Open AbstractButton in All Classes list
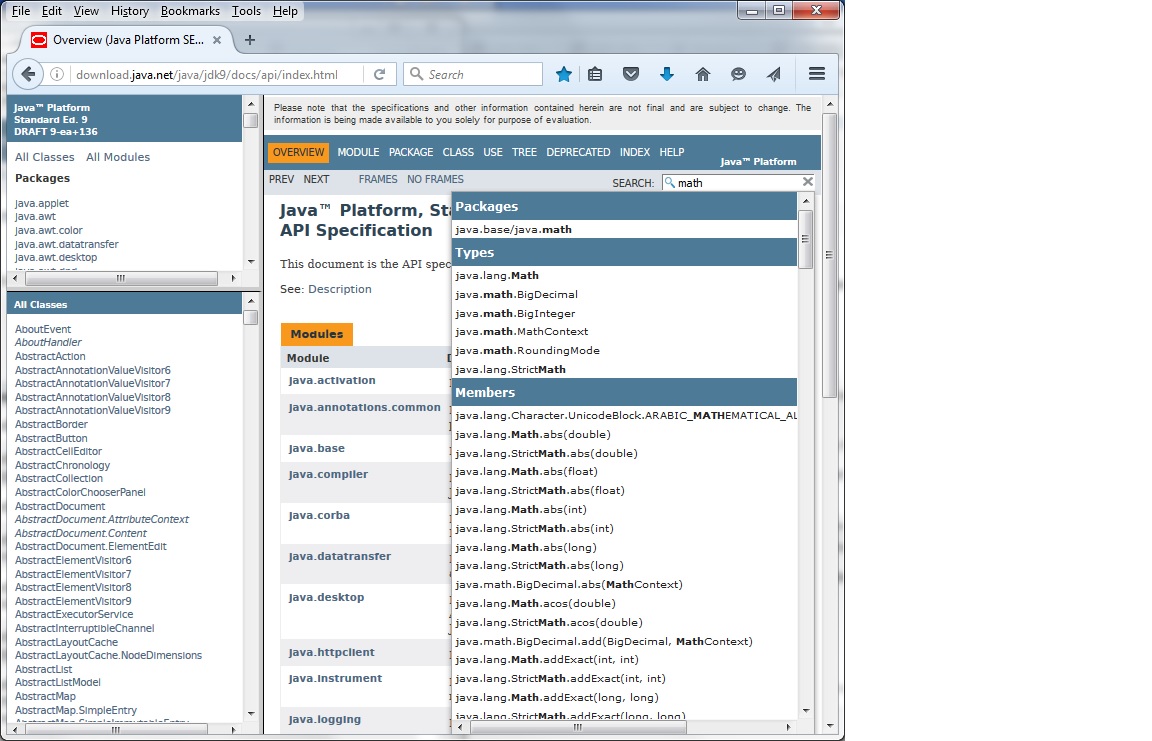Viewport: 1152px width, 741px height. 51,438
